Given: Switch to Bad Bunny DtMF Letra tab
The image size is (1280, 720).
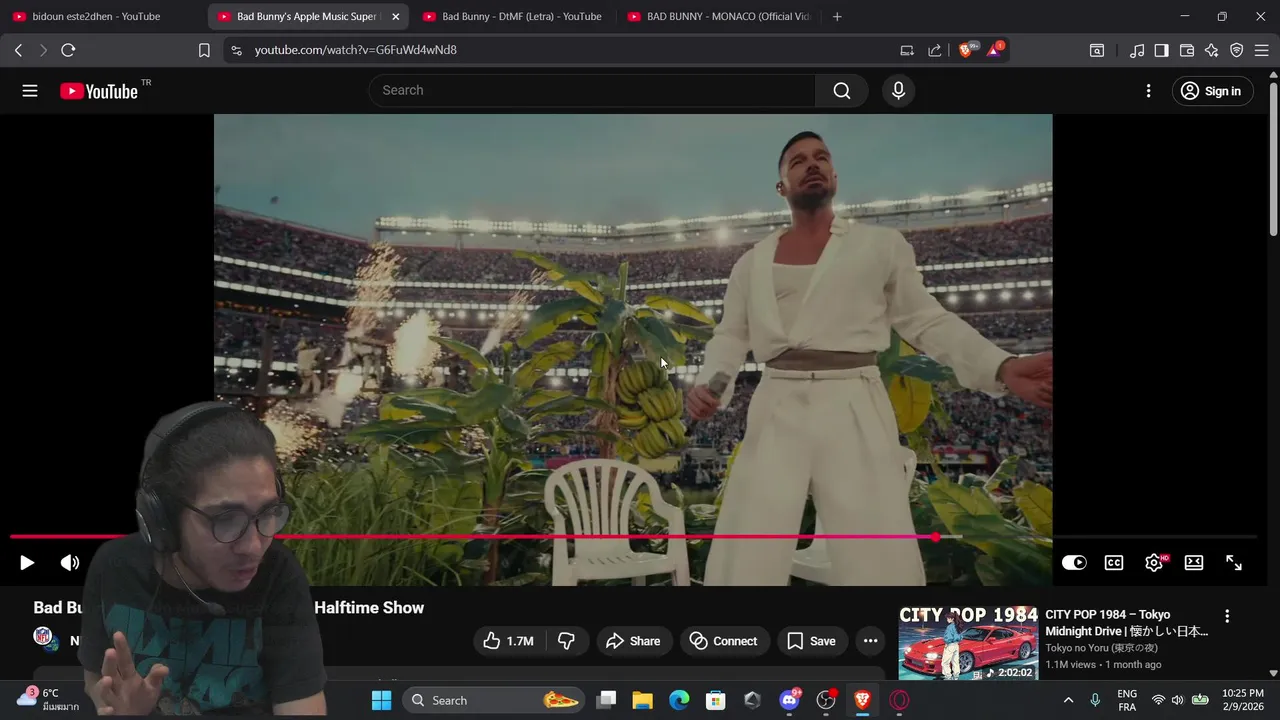Looking at the screenshot, I should coord(511,16).
